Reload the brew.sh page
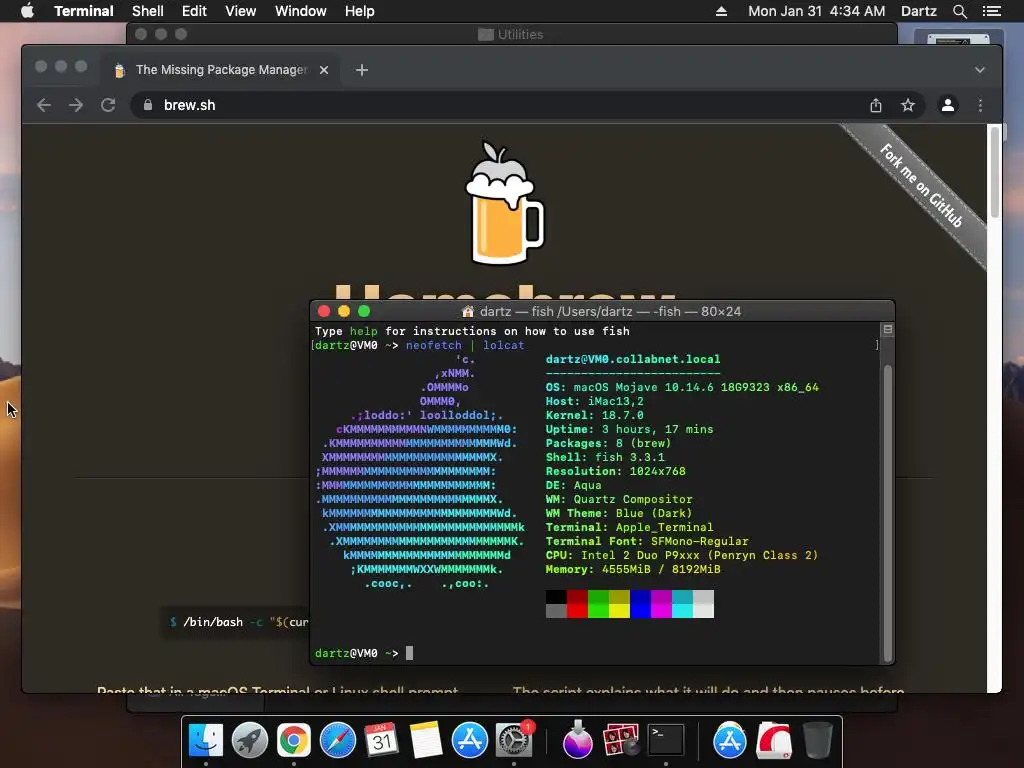 [x=108, y=105]
